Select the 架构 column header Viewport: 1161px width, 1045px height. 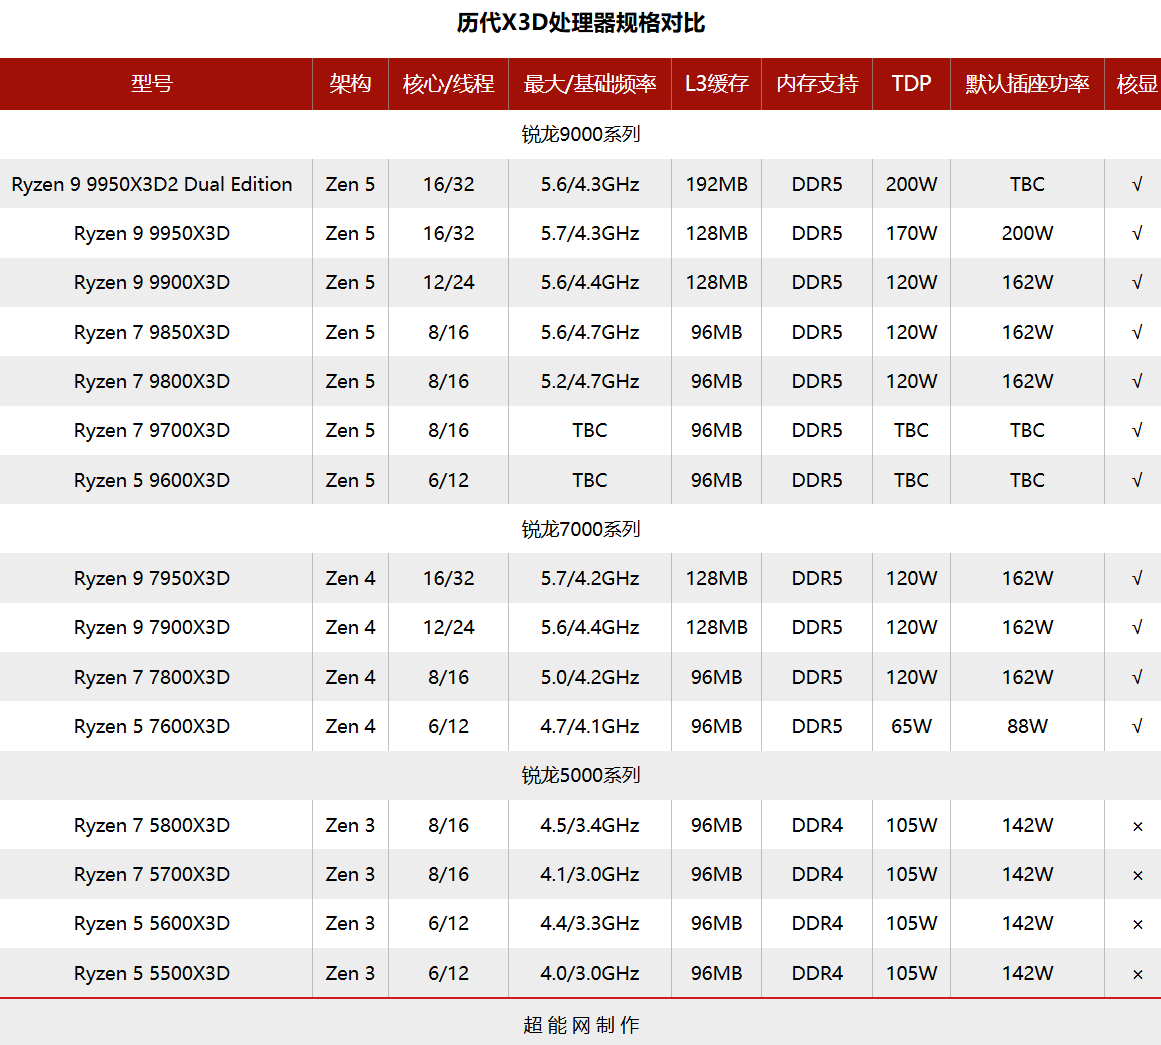[350, 84]
